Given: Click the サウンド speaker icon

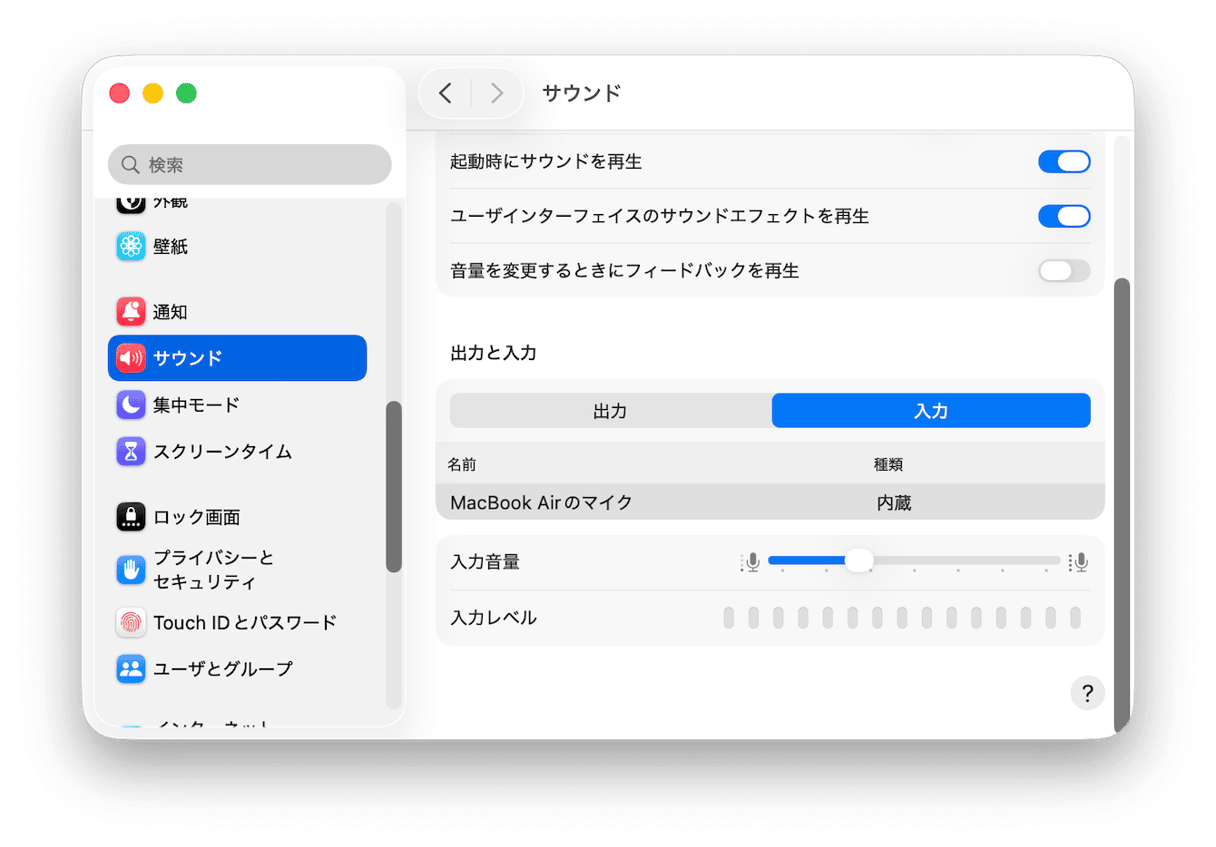Looking at the screenshot, I should 131,358.
